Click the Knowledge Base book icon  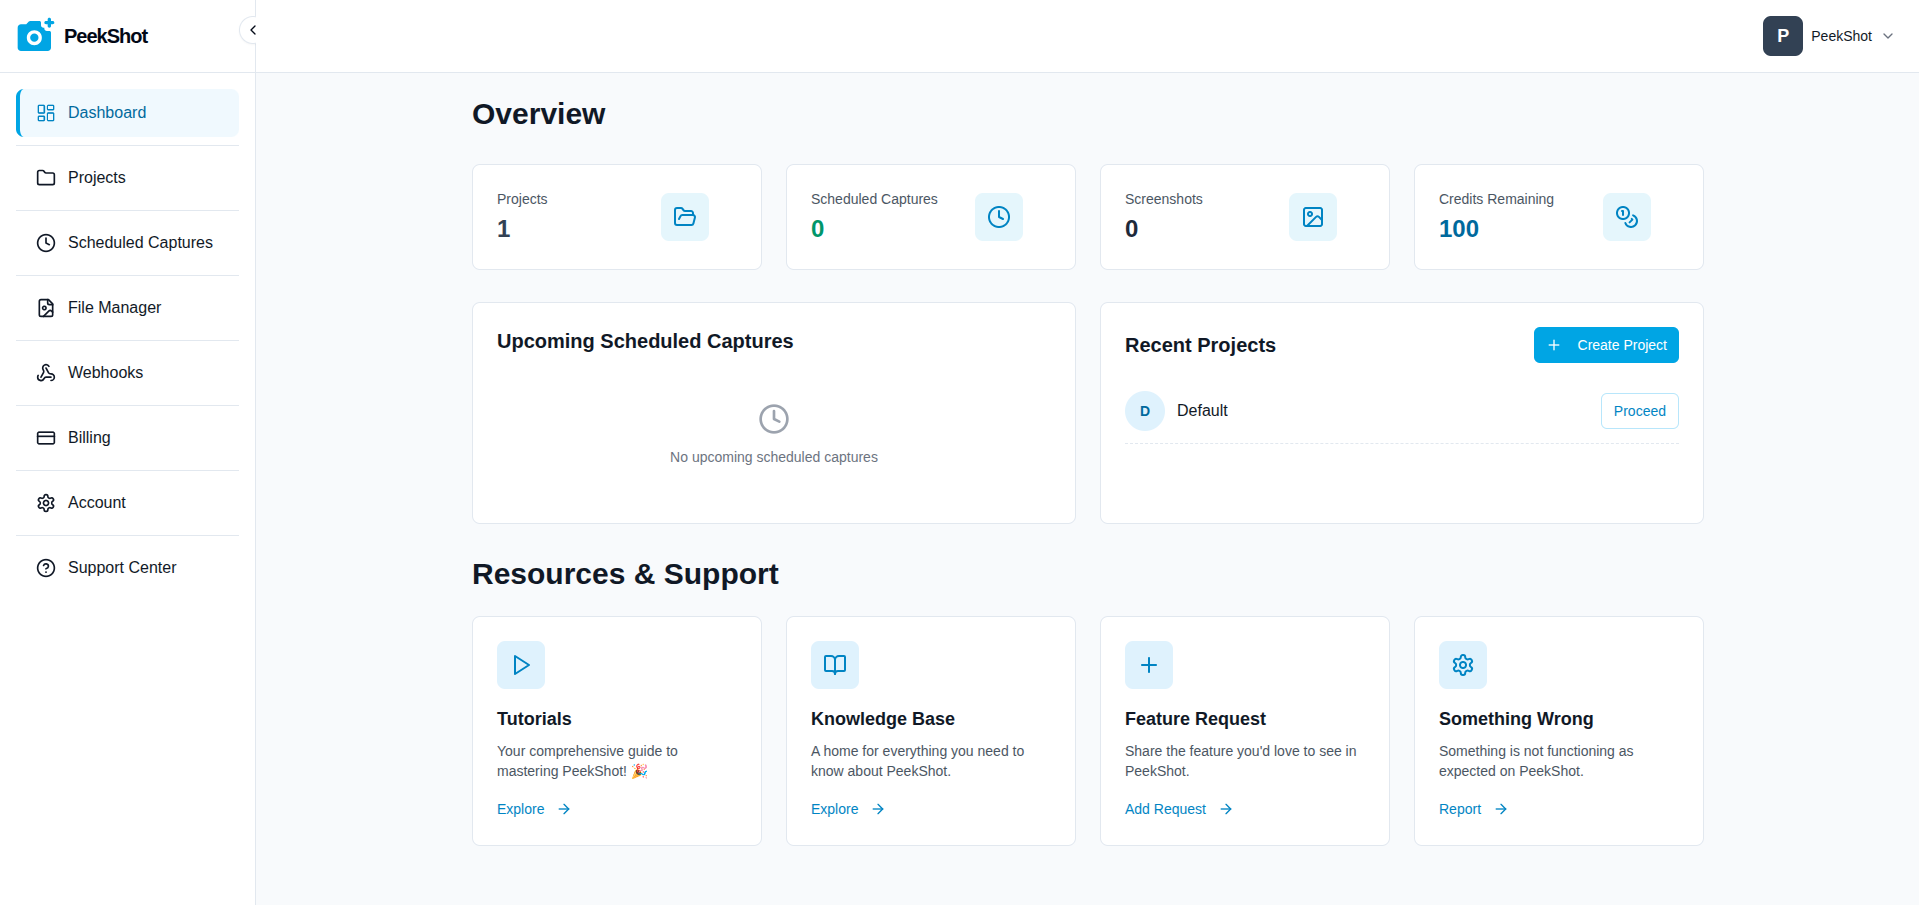click(834, 665)
